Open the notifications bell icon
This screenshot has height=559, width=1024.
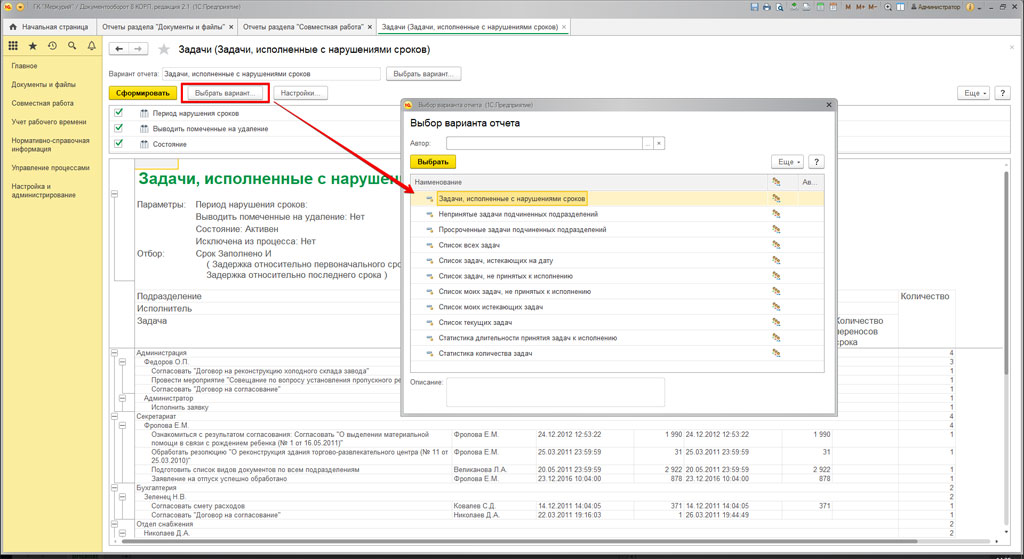tap(91, 46)
